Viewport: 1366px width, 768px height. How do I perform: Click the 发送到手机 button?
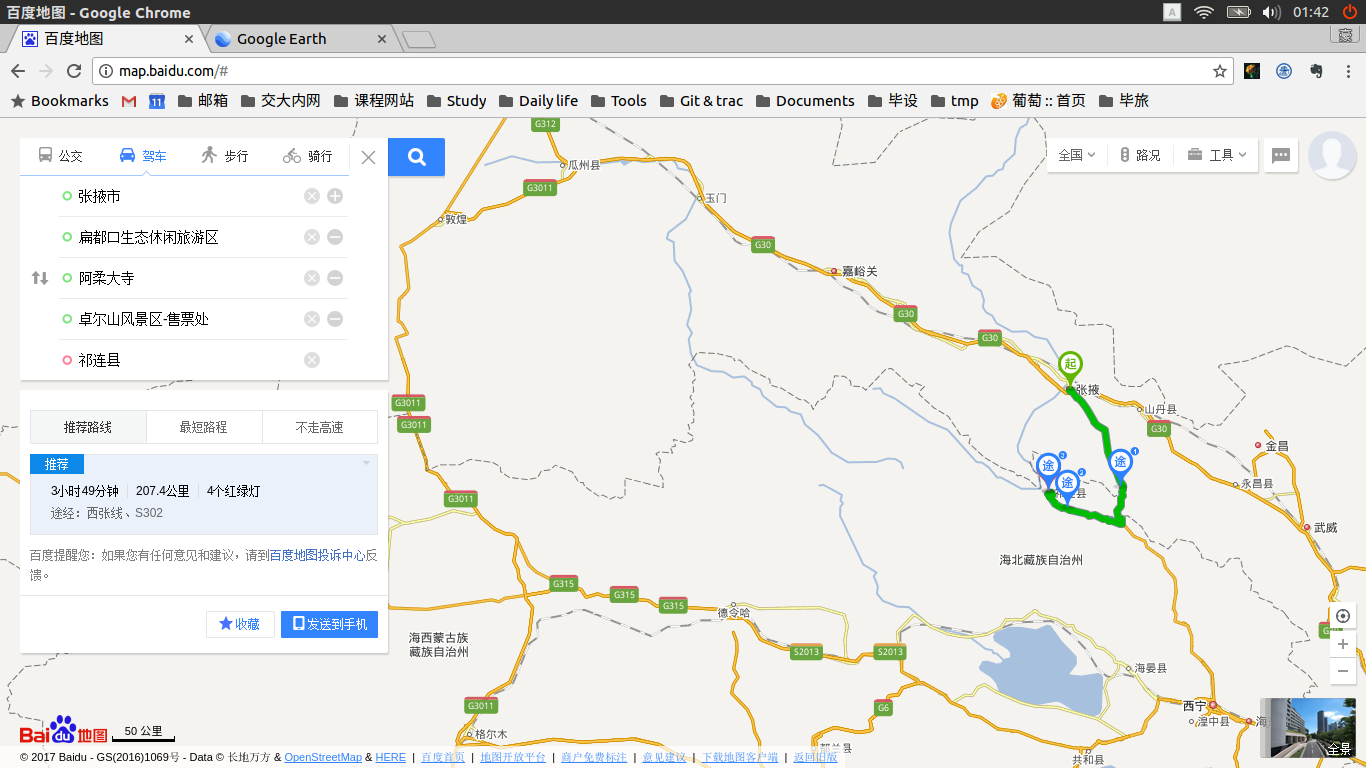329,624
